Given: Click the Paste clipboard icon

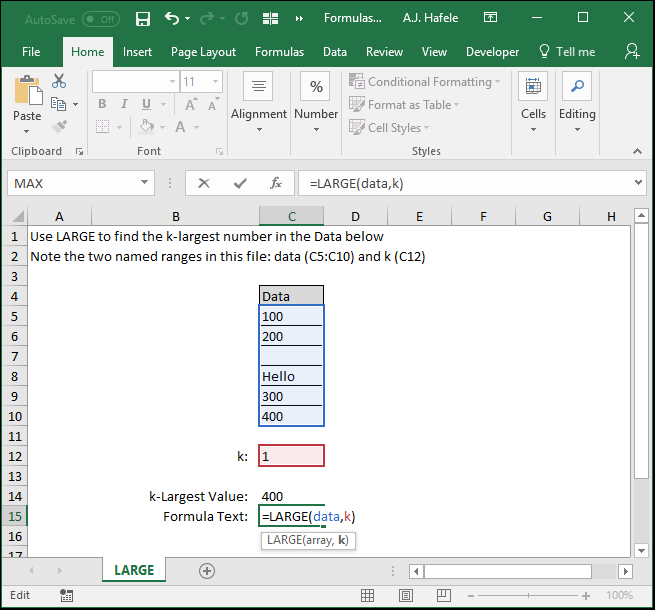Looking at the screenshot, I should tap(28, 89).
